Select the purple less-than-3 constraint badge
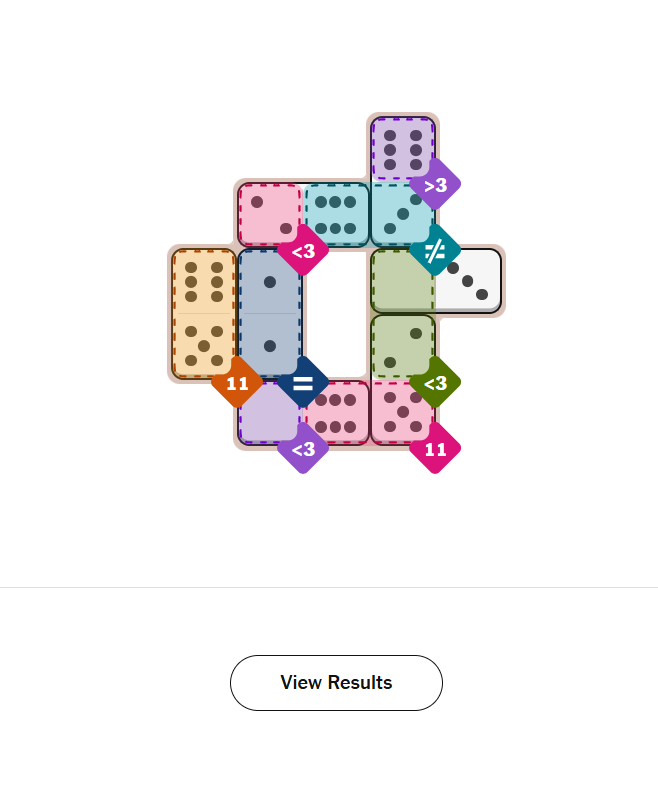 pos(303,449)
